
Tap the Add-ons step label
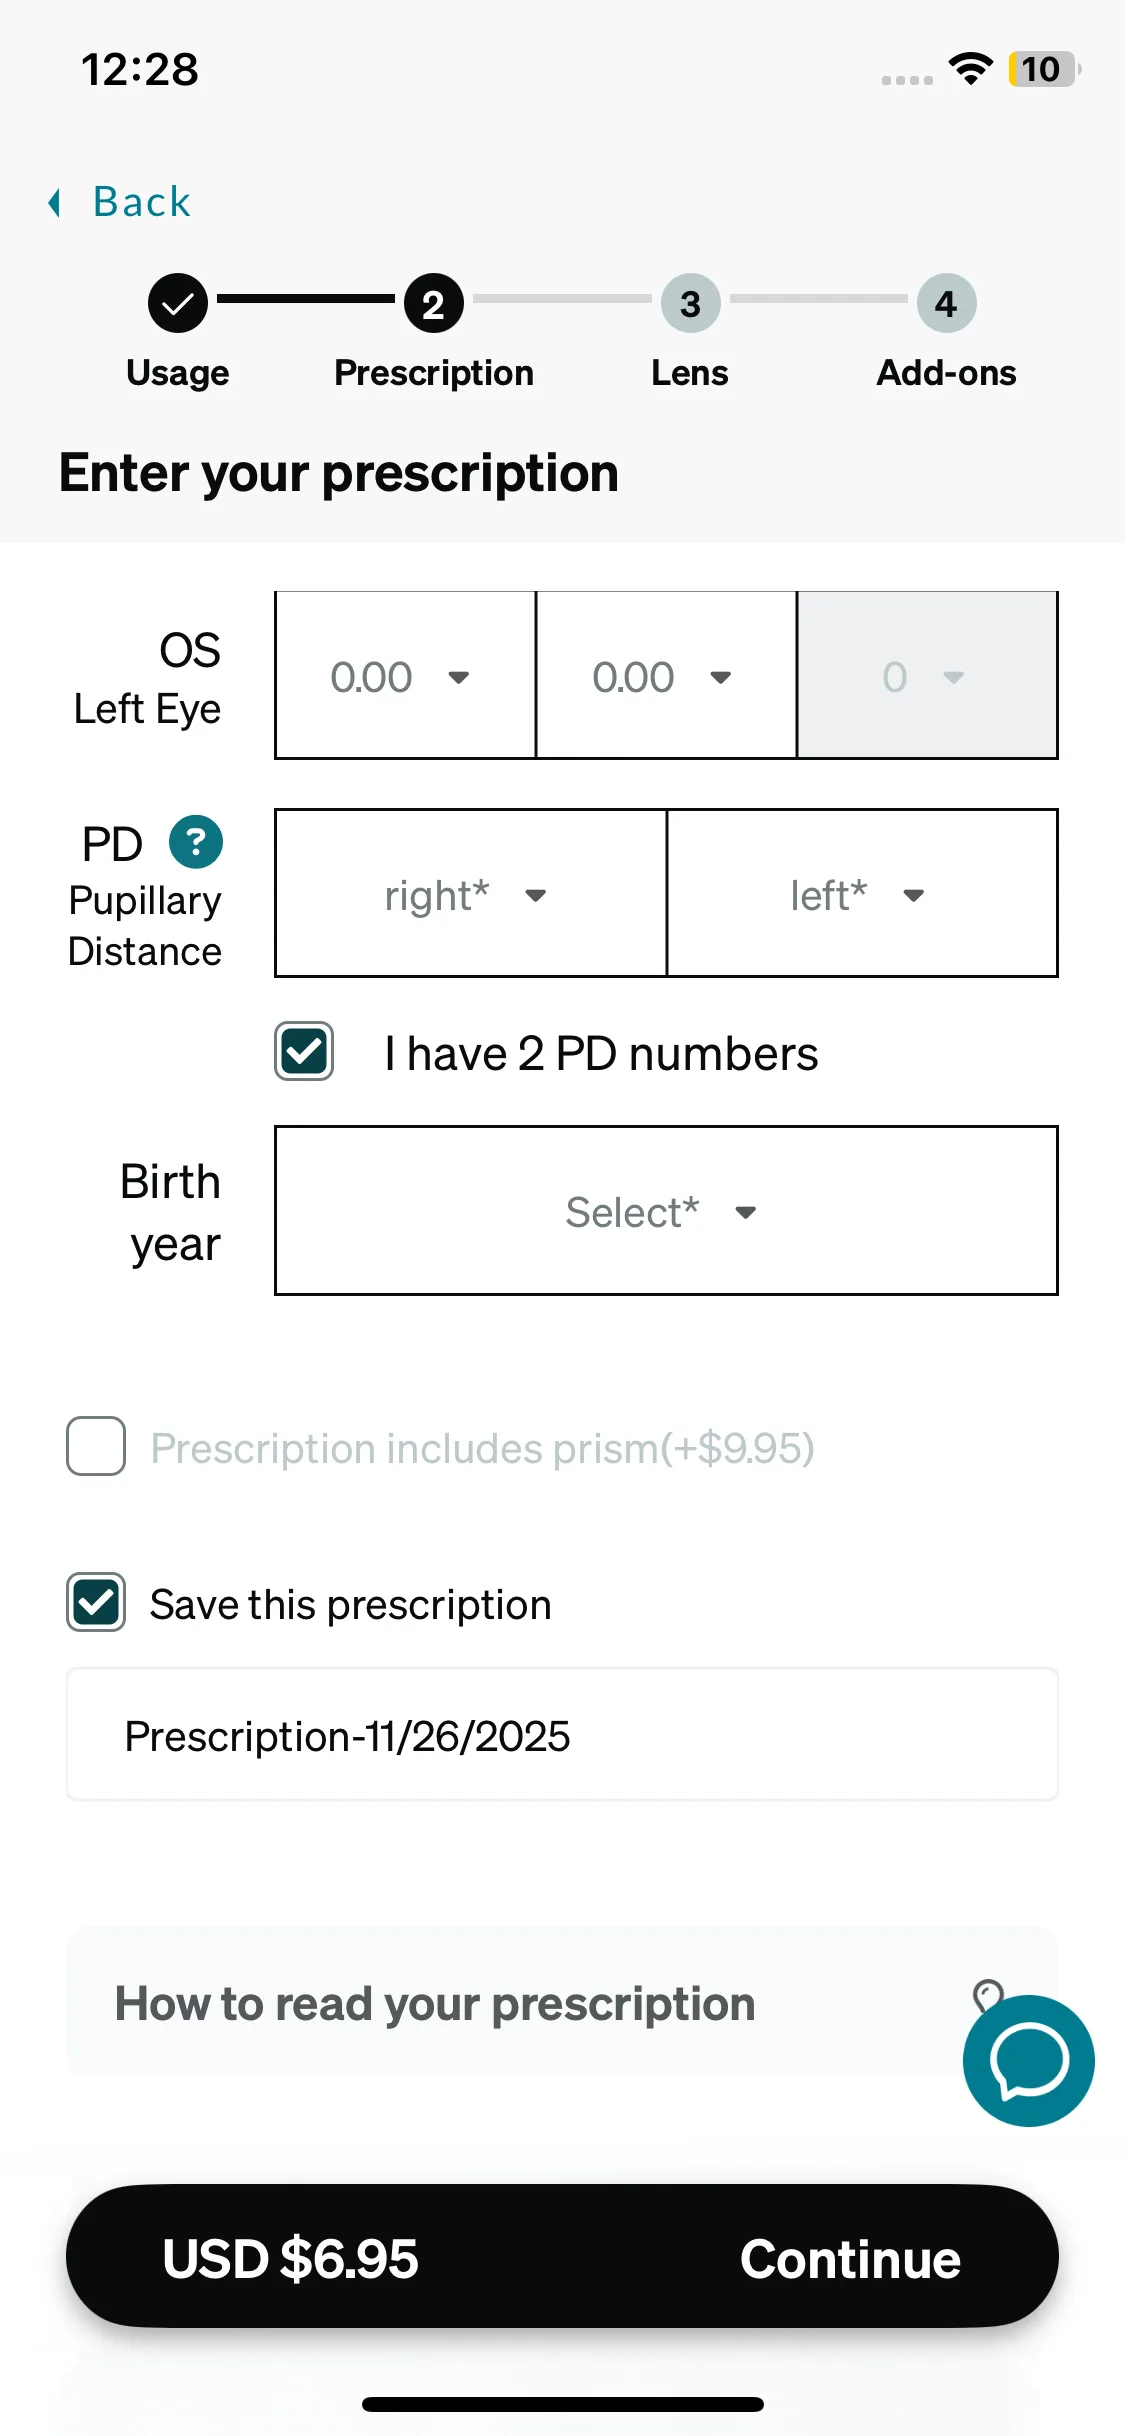point(946,373)
